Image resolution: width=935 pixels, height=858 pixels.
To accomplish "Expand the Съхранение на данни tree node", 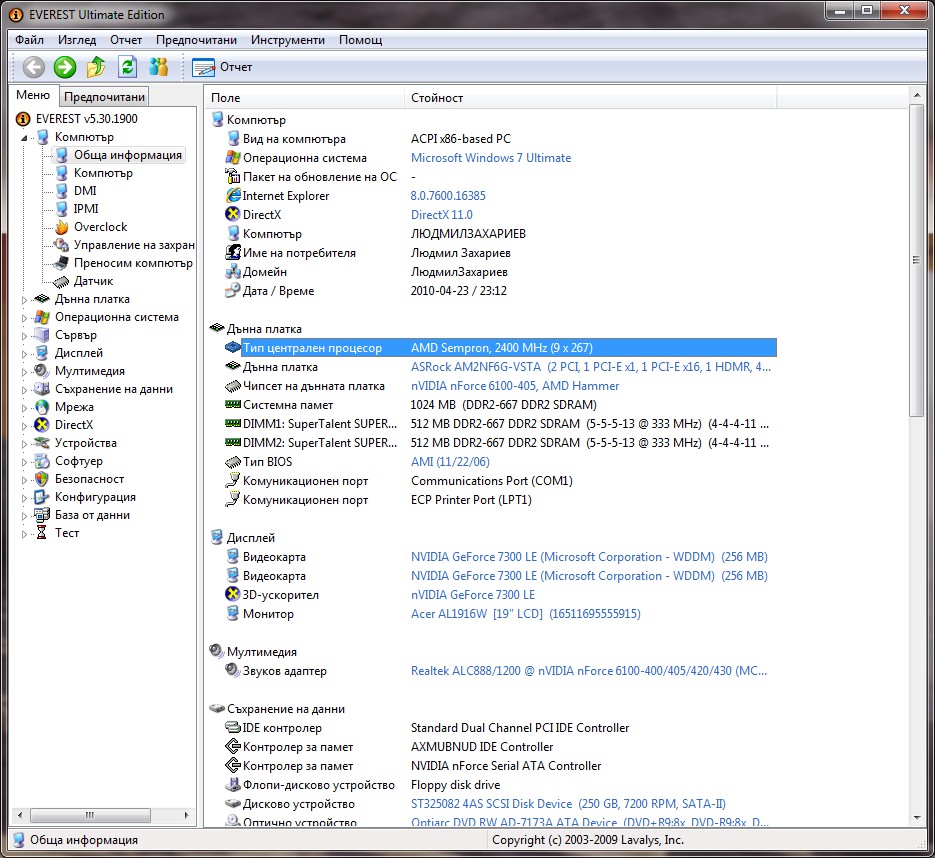I will (x=24, y=390).
